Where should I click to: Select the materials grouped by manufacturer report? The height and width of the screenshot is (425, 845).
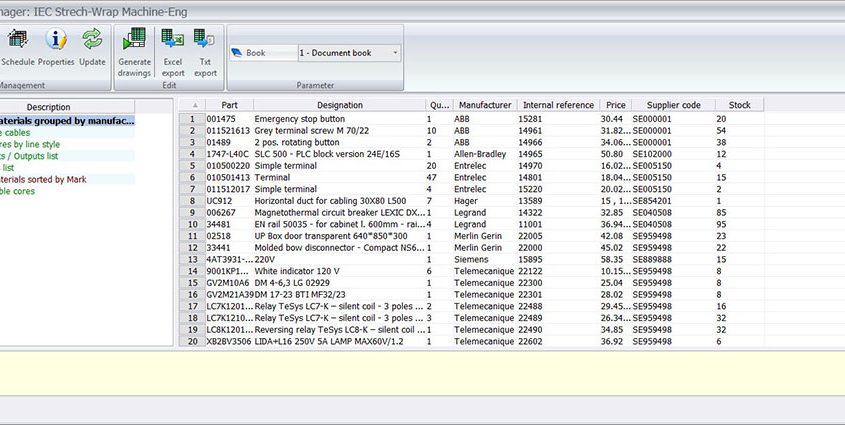pos(67,121)
